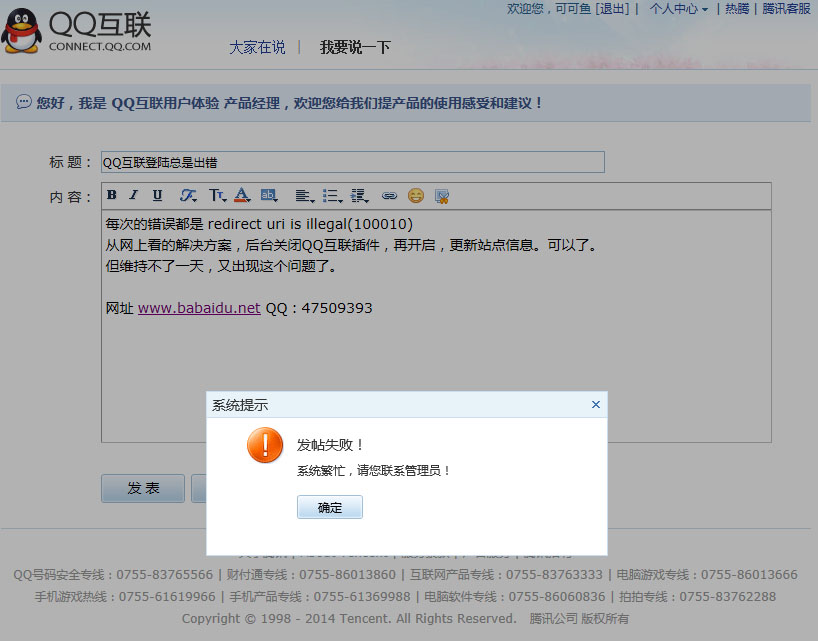Click the 手机游戏热线 number 0755-61619966
Screen dimensions: 818x641
167,597
